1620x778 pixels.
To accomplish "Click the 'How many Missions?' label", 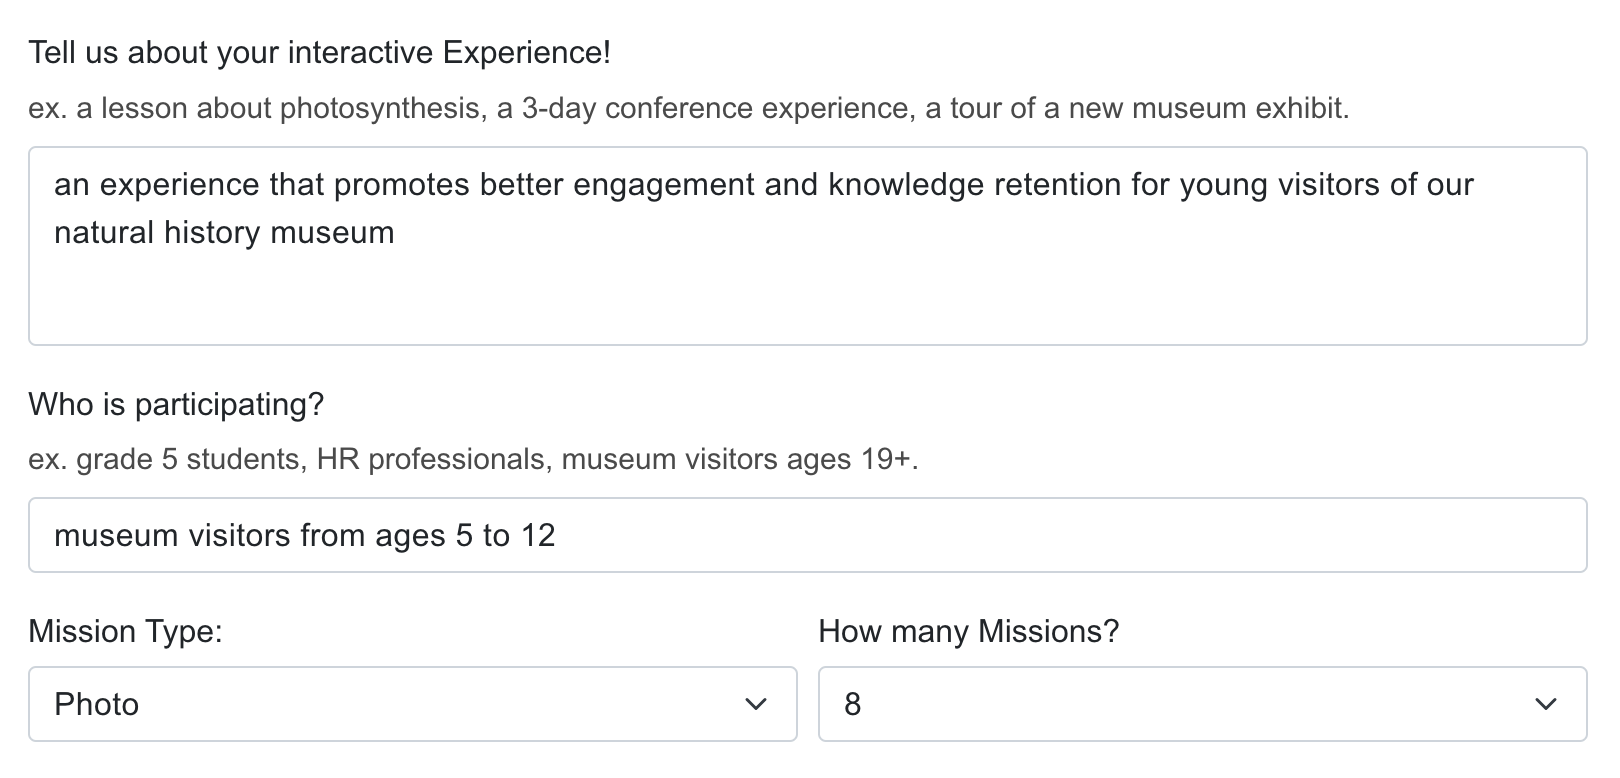I will pyautogui.click(x=969, y=631).
